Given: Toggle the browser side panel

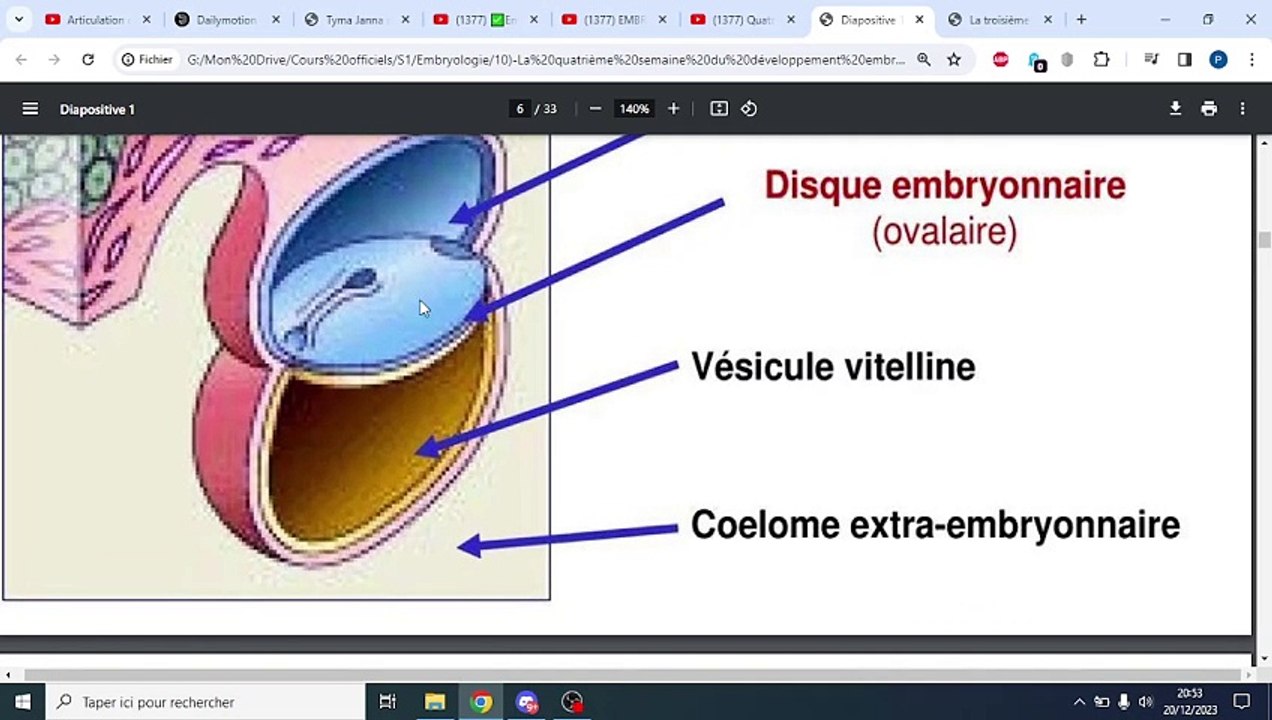Looking at the screenshot, I should pyautogui.click(x=1185, y=60).
